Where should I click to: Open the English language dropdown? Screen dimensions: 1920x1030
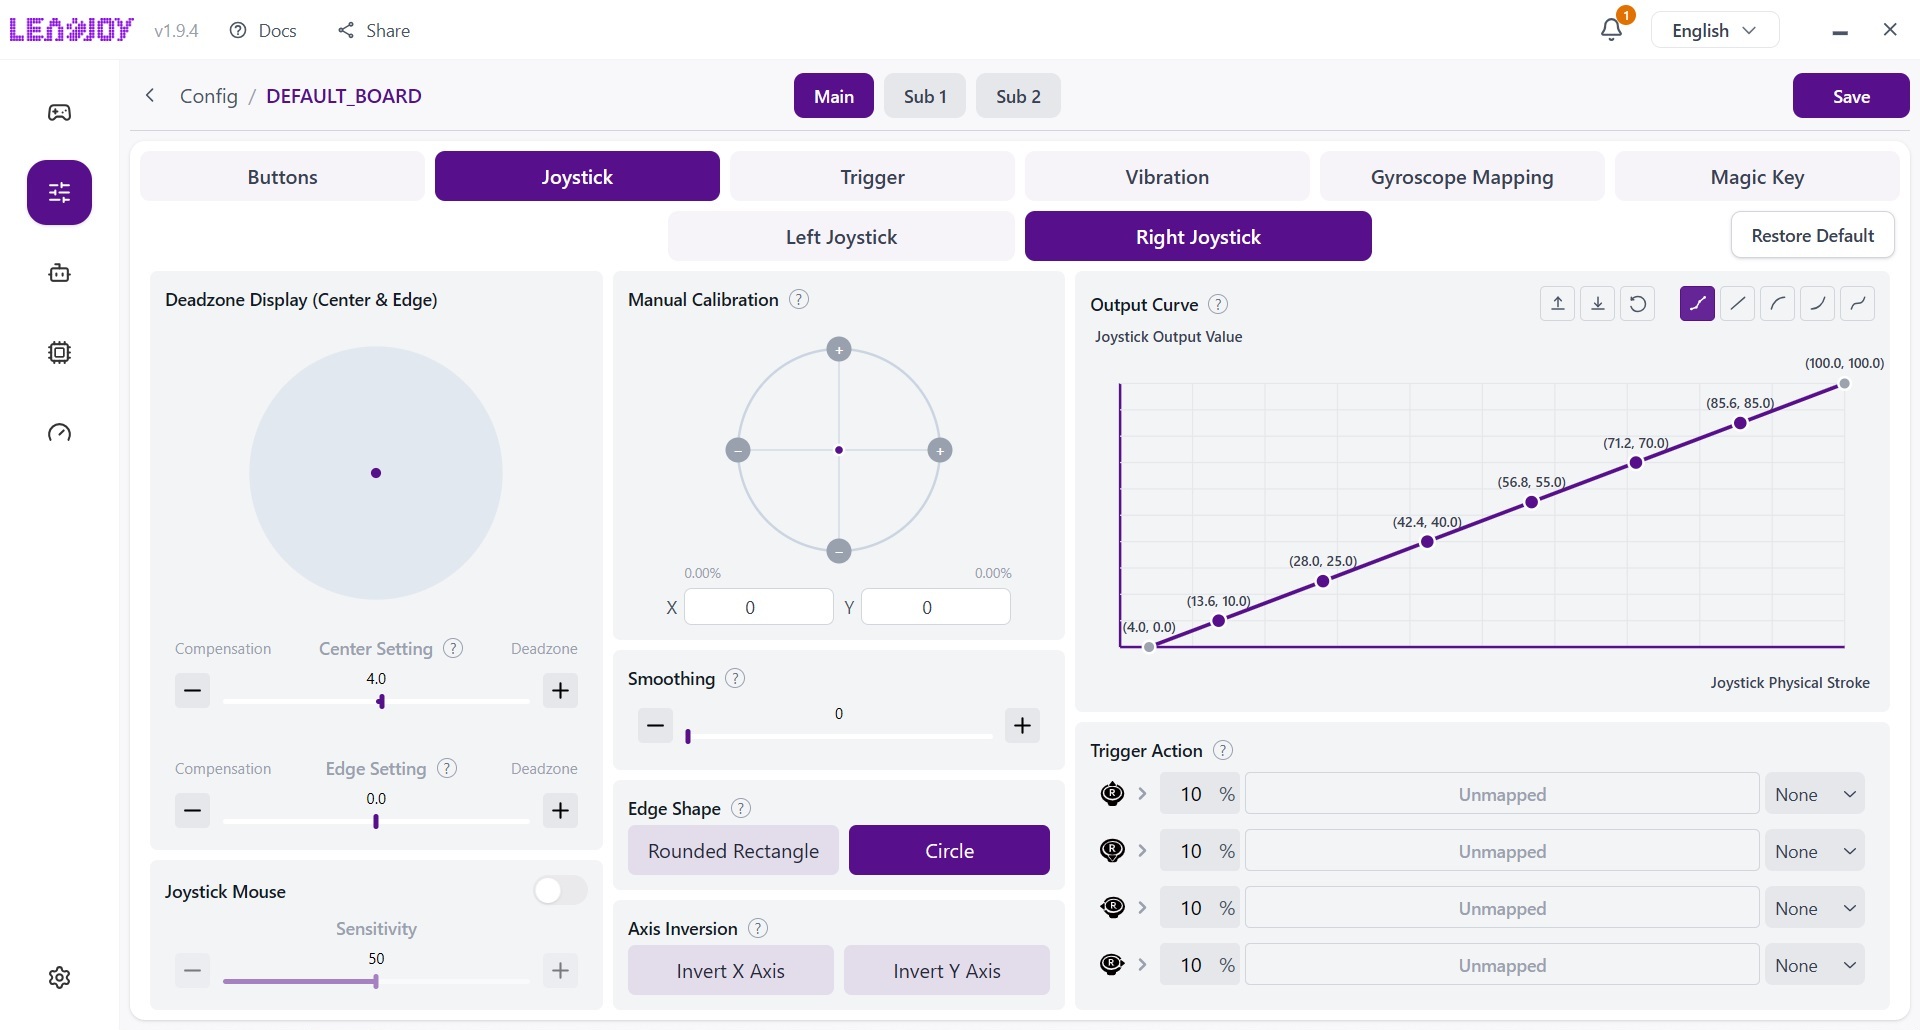pos(1714,30)
